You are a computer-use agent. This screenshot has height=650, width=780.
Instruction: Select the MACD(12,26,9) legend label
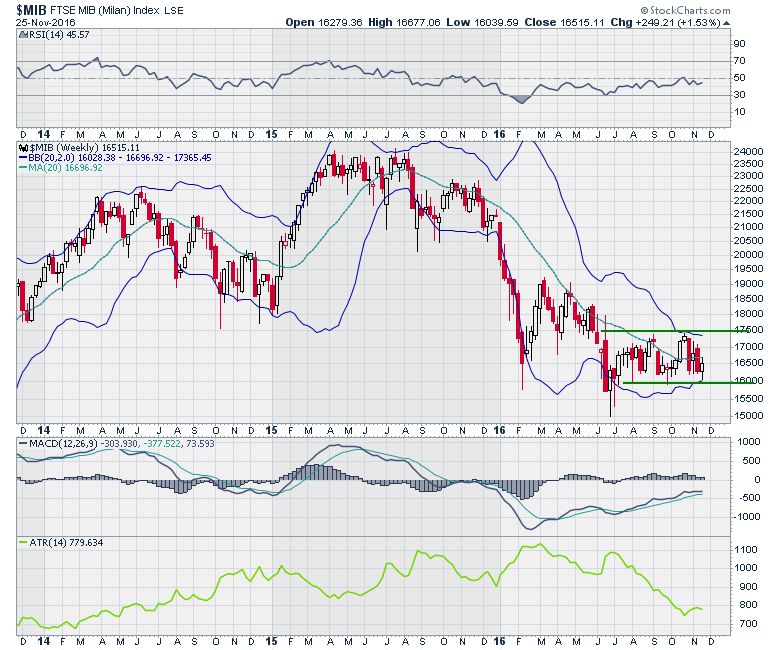click(60, 441)
